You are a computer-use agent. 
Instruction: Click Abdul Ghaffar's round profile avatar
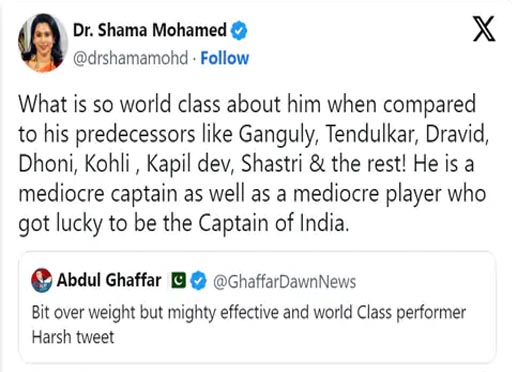[x=42, y=280]
